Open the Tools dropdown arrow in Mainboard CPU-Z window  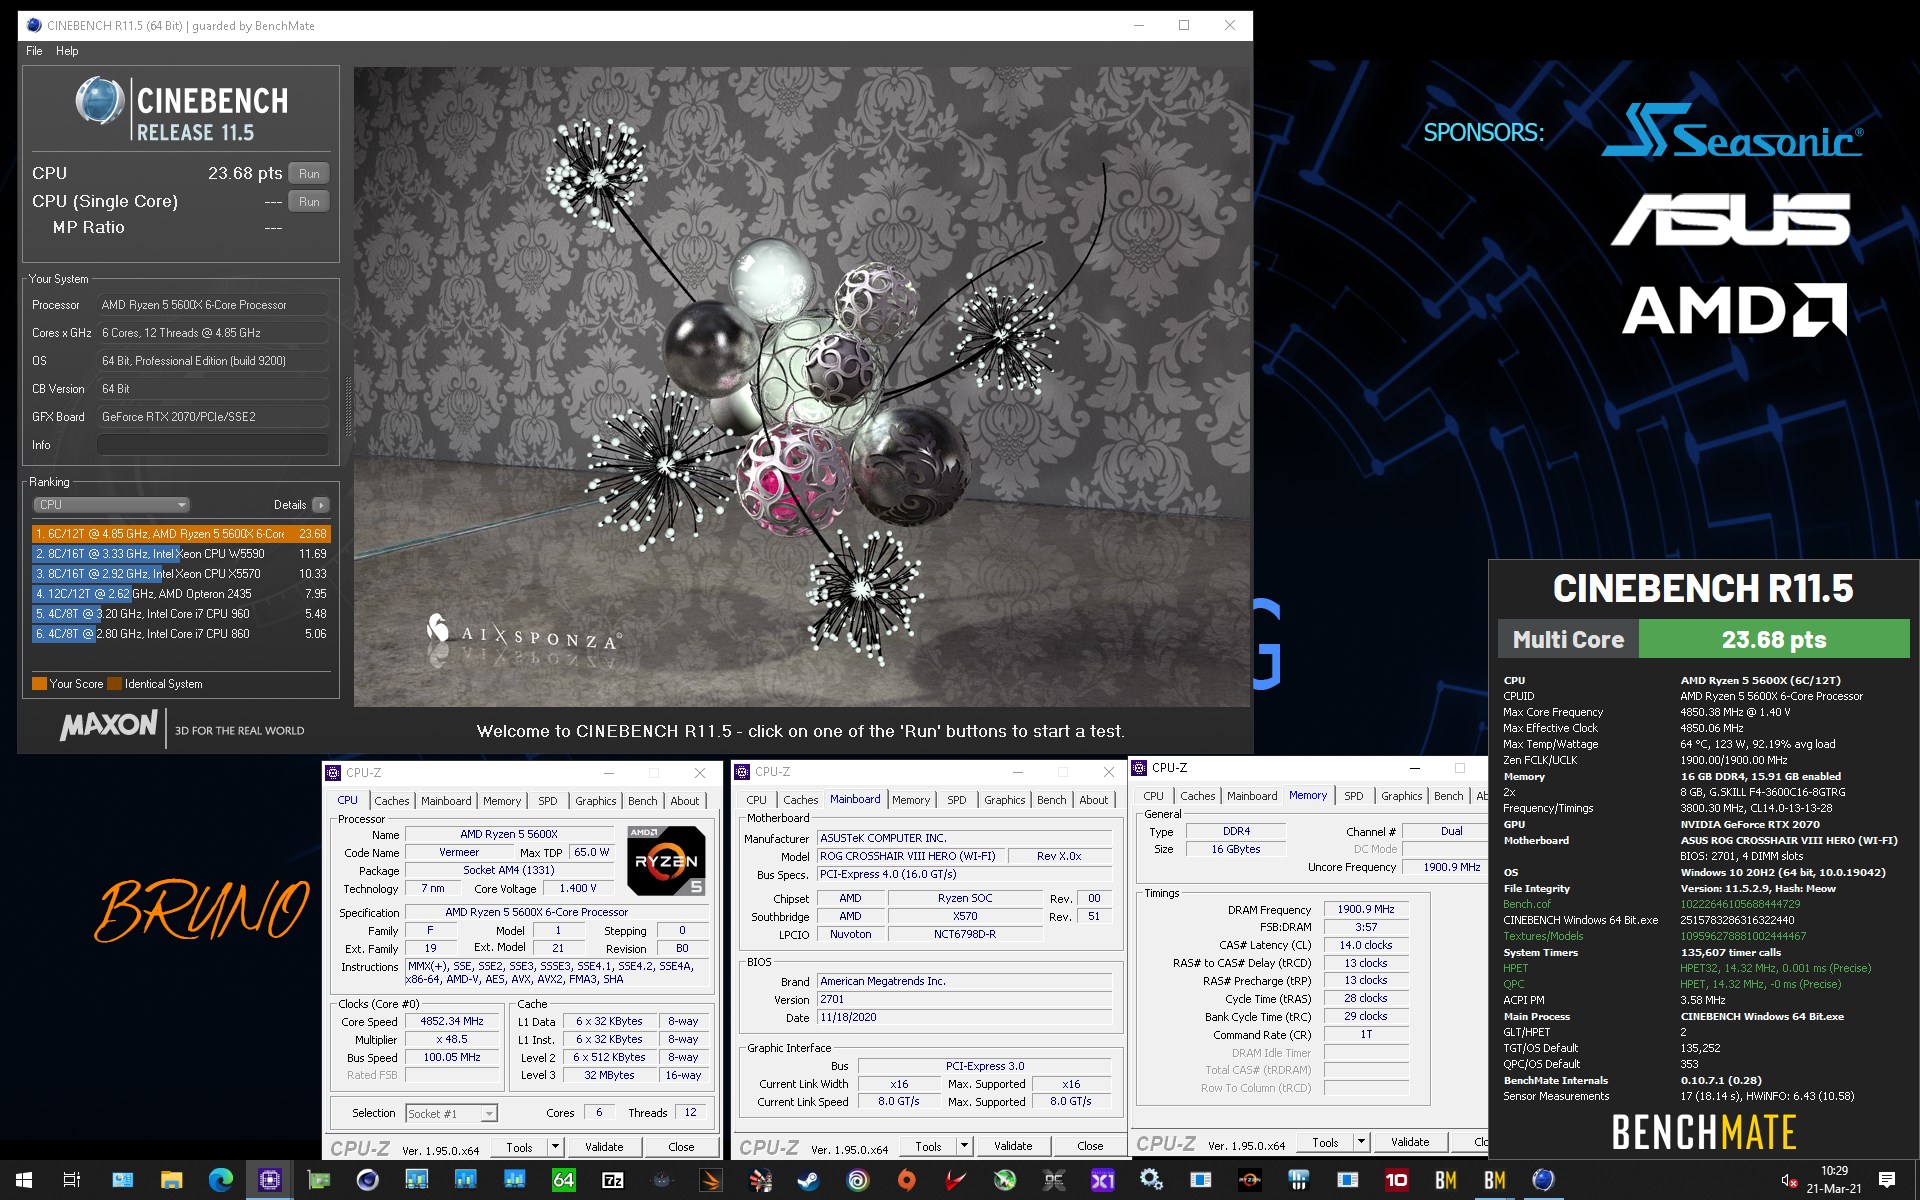[964, 1146]
